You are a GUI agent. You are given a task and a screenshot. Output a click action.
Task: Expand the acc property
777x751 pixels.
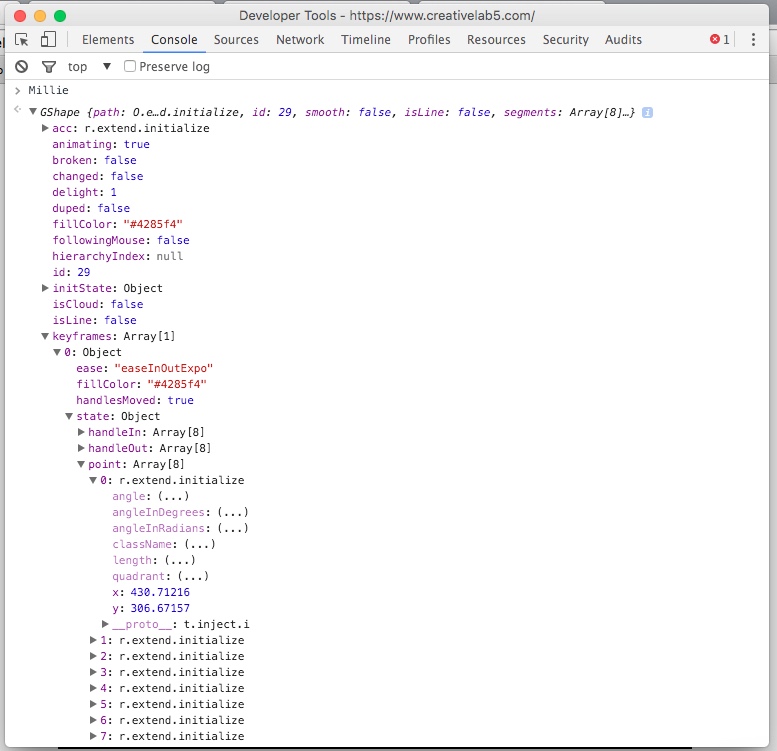[x=45, y=128]
